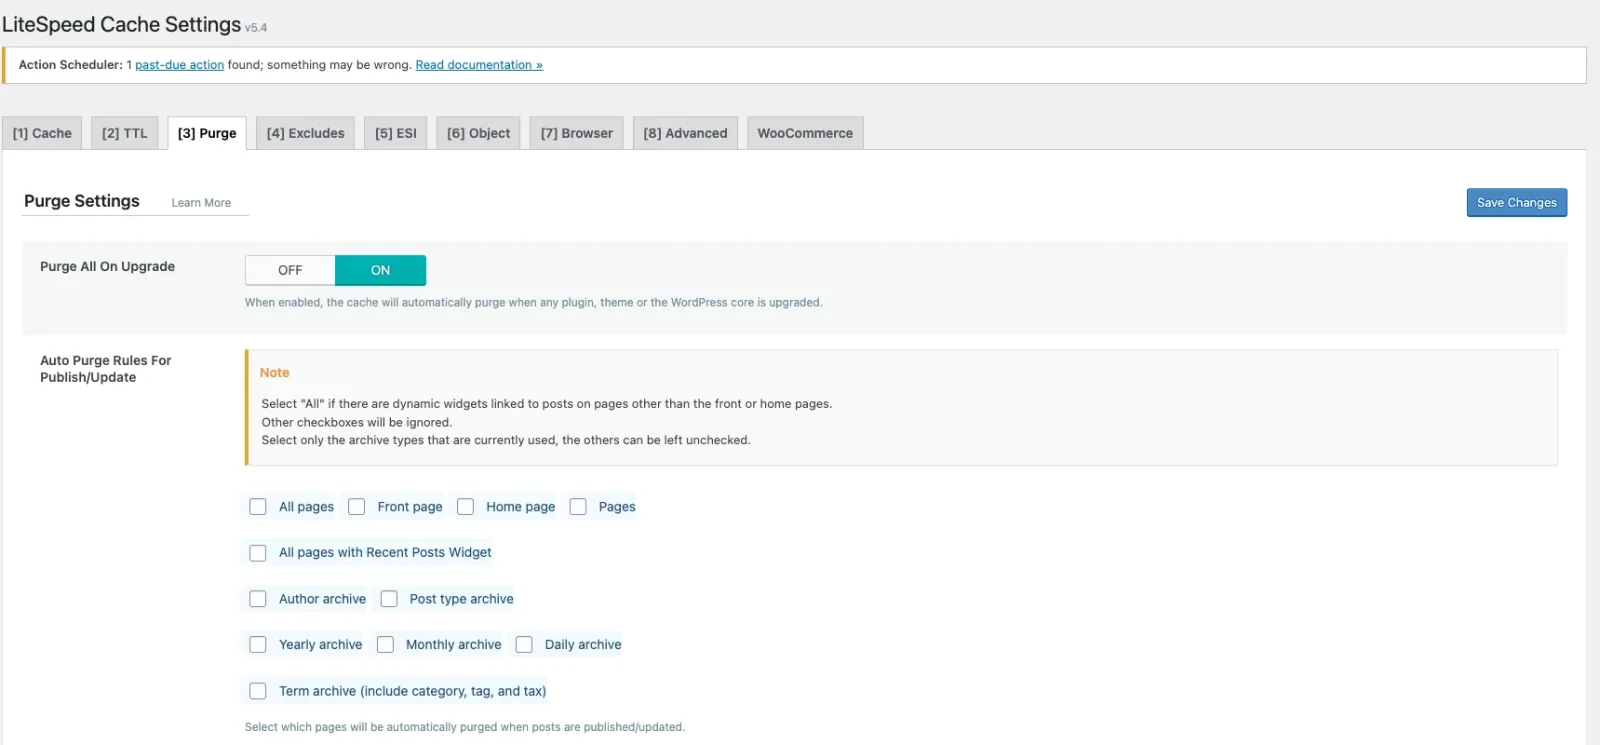Check the All pages checkbox
This screenshot has width=1600, height=745.
click(x=258, y=507)
